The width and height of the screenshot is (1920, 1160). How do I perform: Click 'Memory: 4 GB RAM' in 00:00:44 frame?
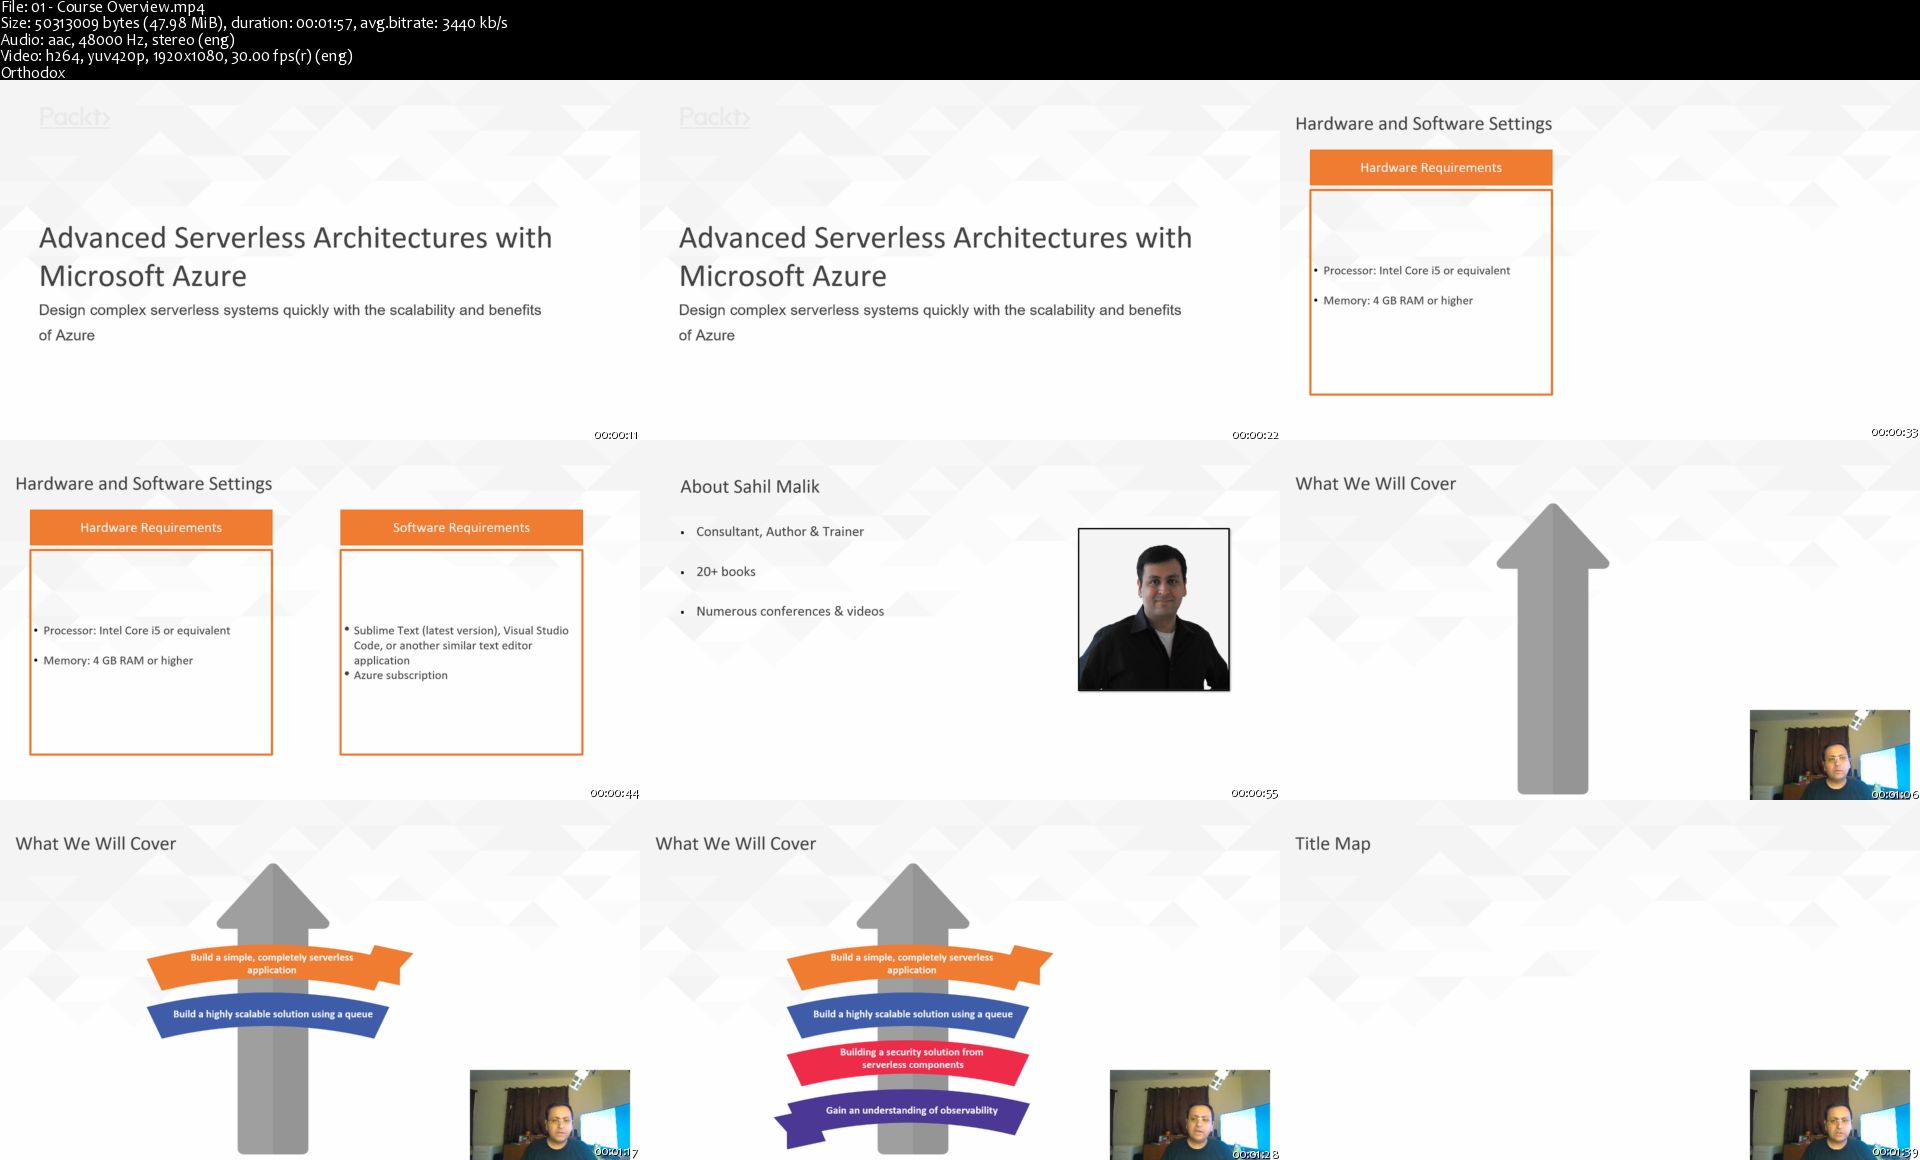point(118,660)
